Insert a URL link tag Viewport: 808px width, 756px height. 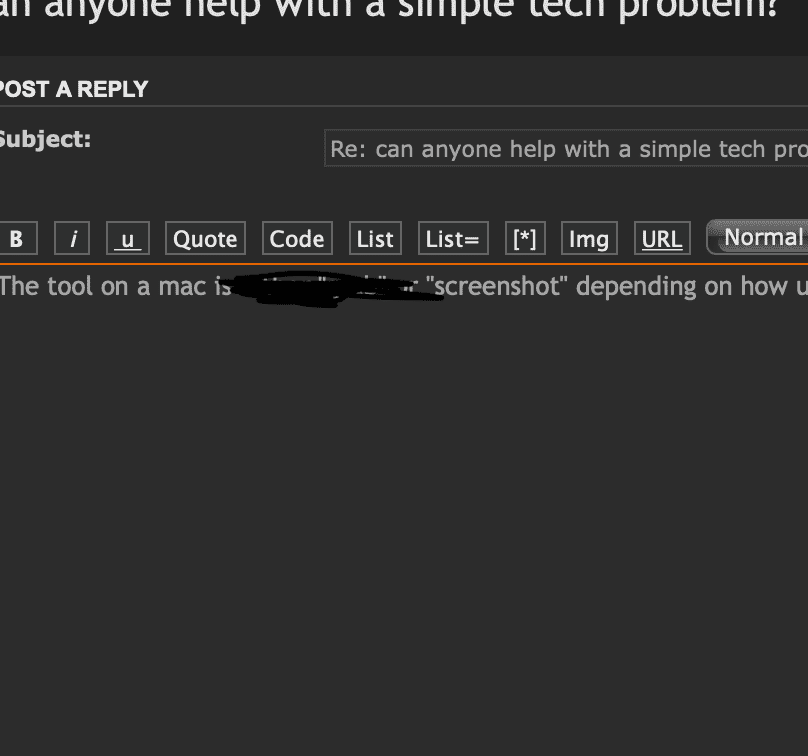point(662,238)
